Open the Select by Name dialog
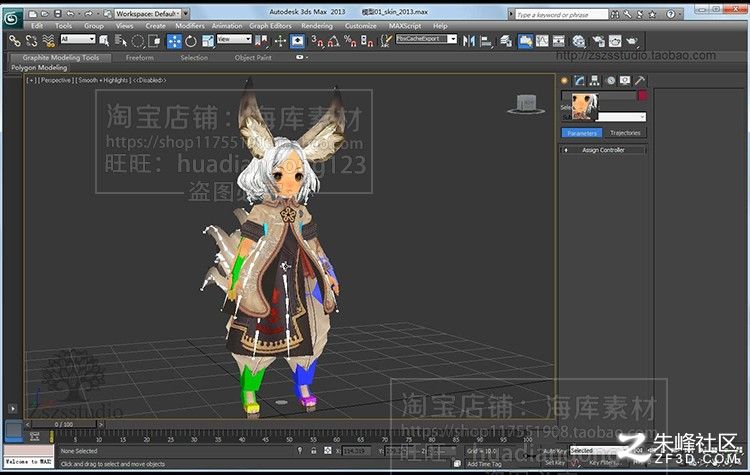The width and height of the screenshot is (750, 475). pos(121,41)
